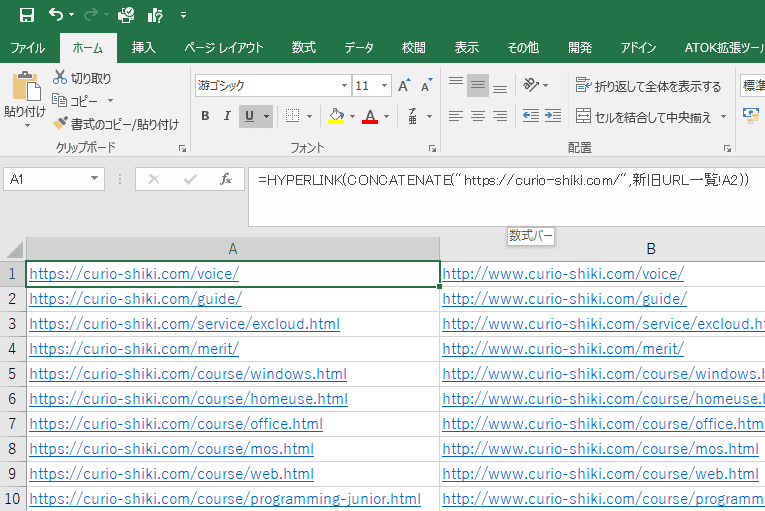The height and width of the screenshot is (511, 765).
Task: Click the 折り返して全体を表示する wrap text button
Action: pos(648,86)
